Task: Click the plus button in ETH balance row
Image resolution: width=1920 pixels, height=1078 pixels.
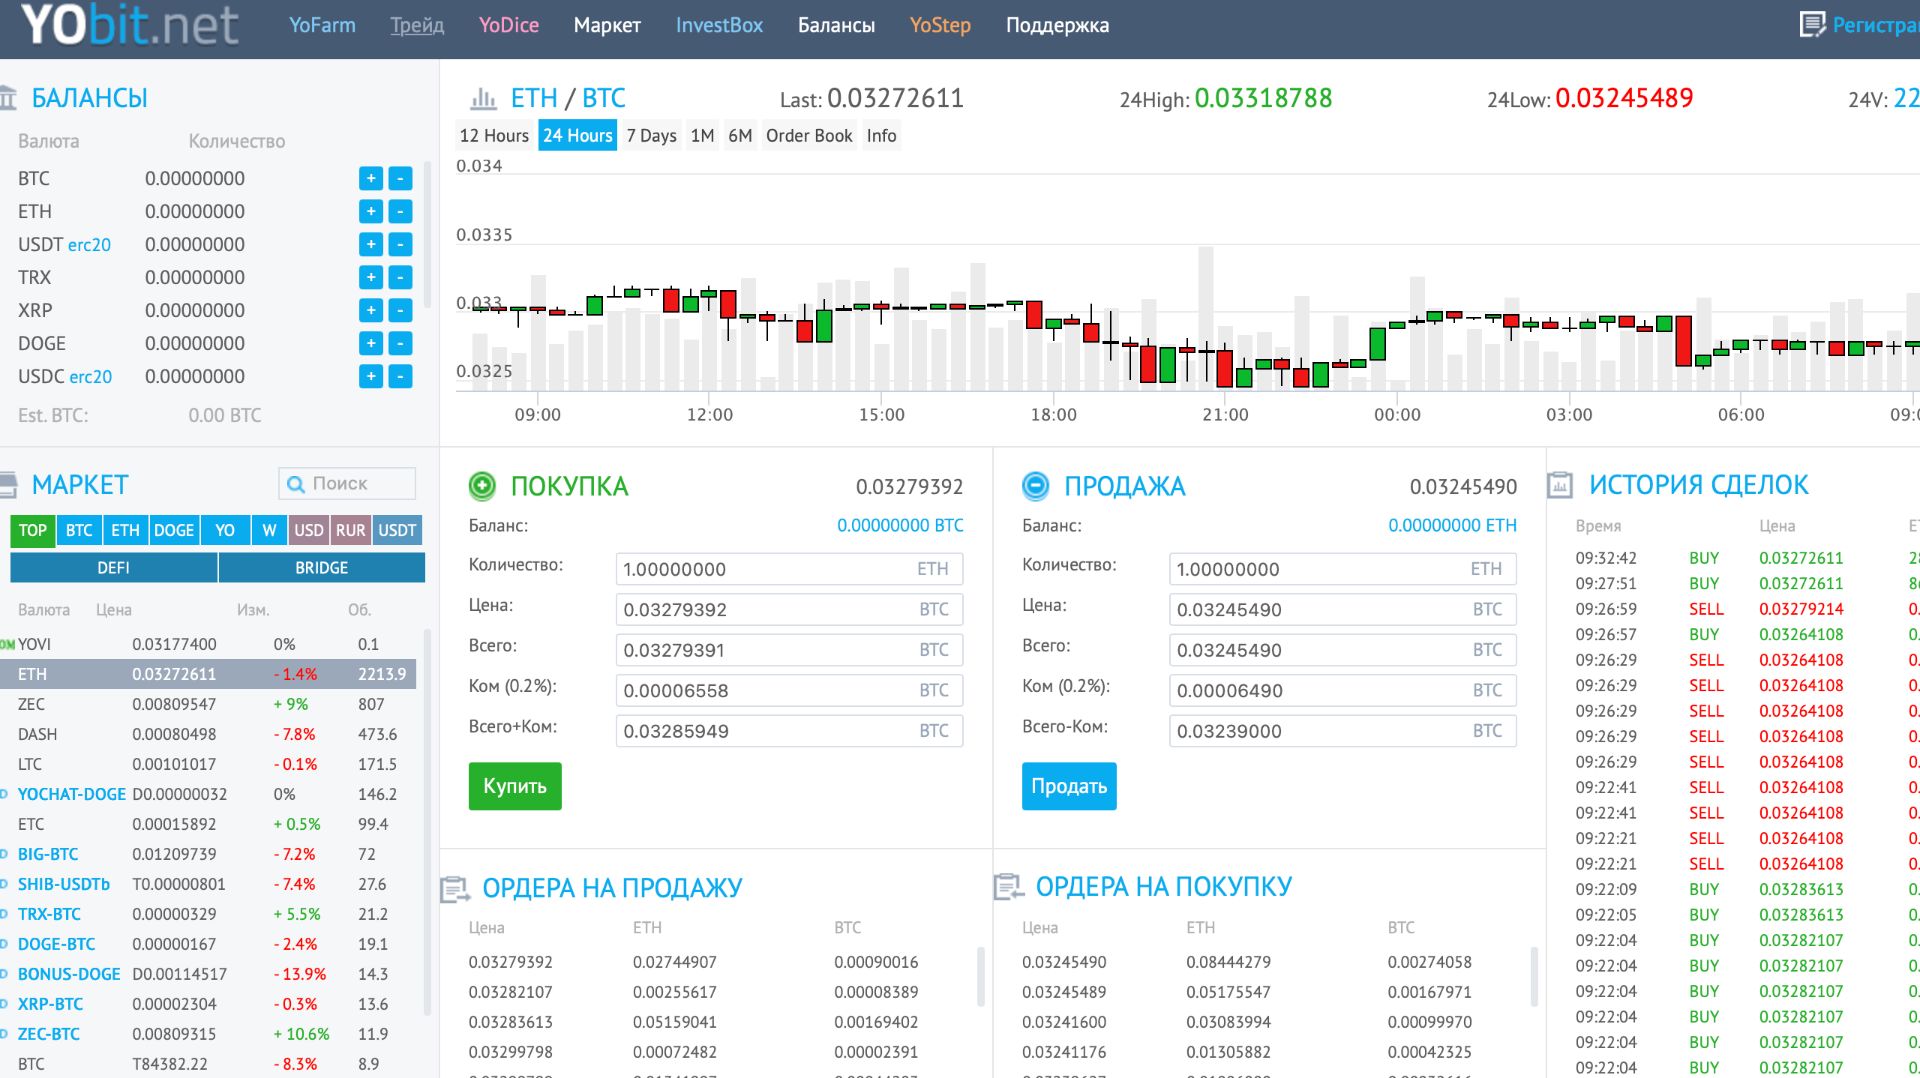Action: point(371,211)
